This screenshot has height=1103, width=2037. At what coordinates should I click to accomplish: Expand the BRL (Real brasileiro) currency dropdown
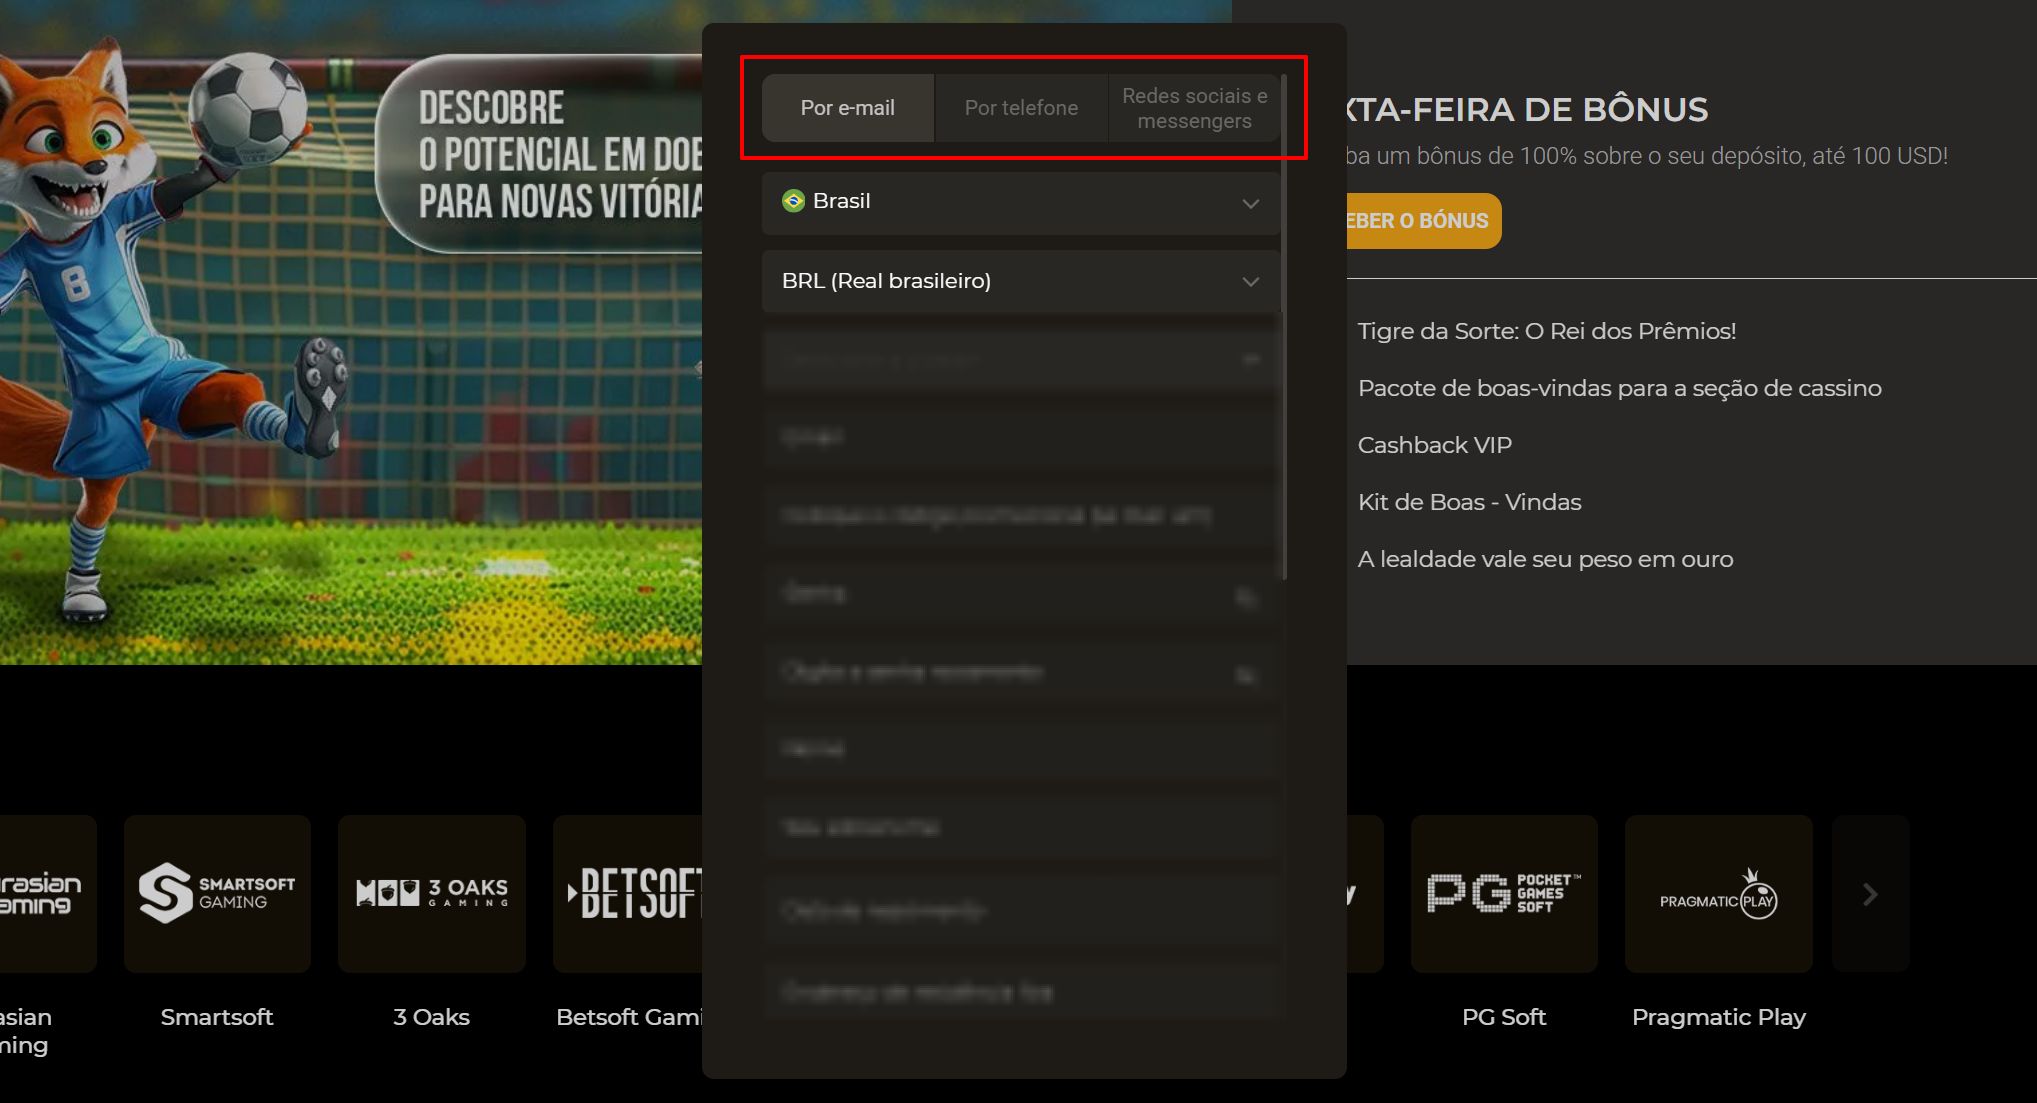1021,282
